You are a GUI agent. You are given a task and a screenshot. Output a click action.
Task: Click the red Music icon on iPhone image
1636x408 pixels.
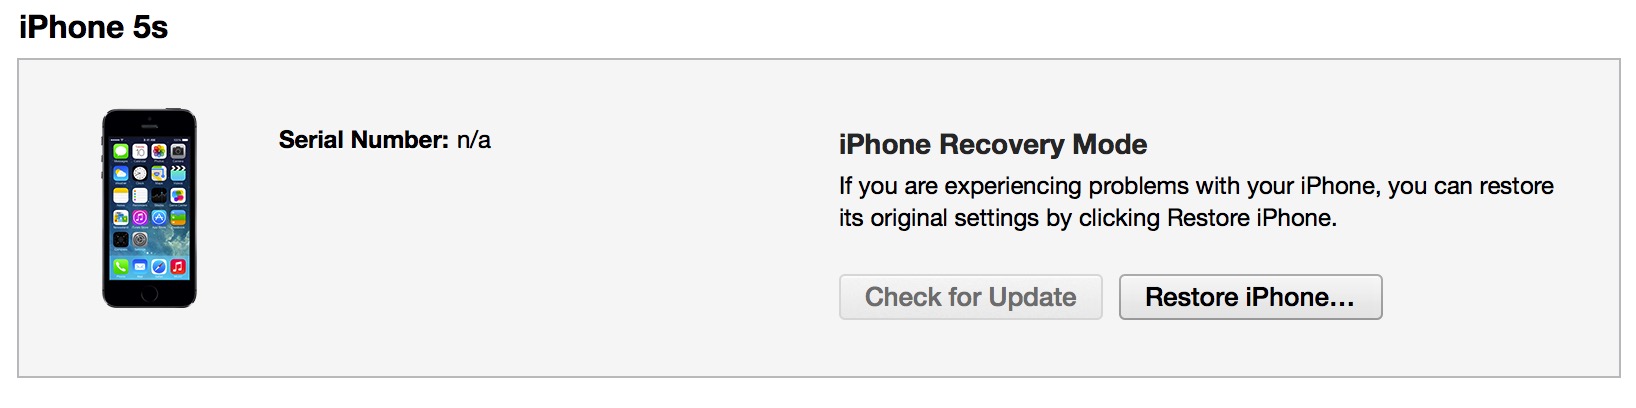click(178, 267)
